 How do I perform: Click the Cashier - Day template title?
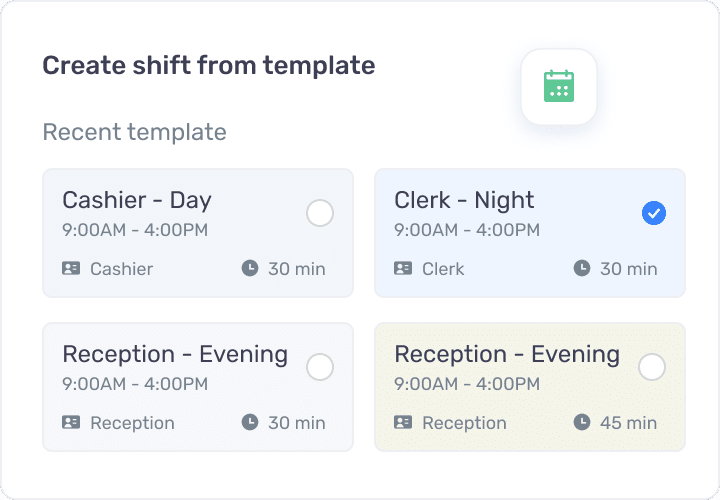coord(137,200)
